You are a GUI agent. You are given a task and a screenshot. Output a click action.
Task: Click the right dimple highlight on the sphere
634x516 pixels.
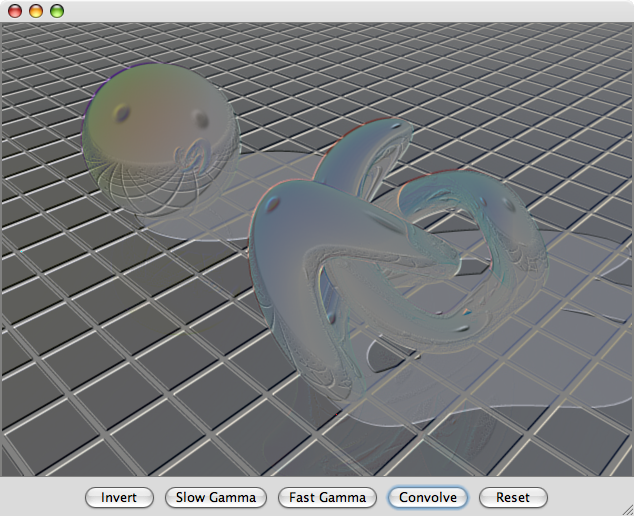[x=200, y=121]
